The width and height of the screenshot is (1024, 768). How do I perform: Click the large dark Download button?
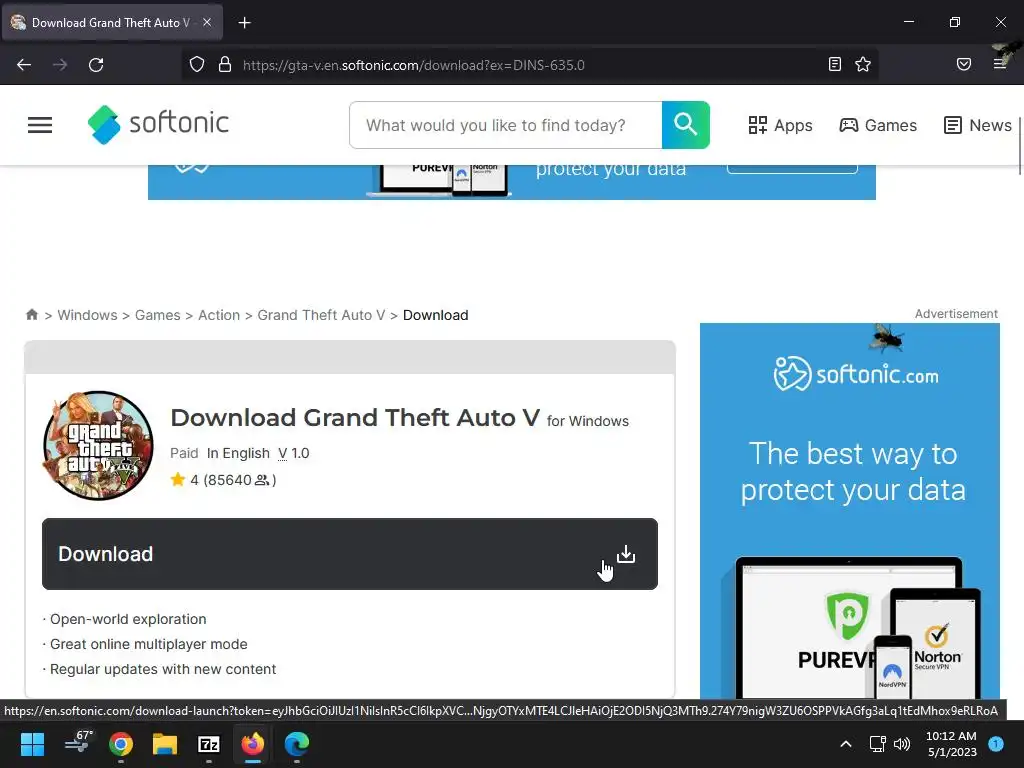click(349, 554)
